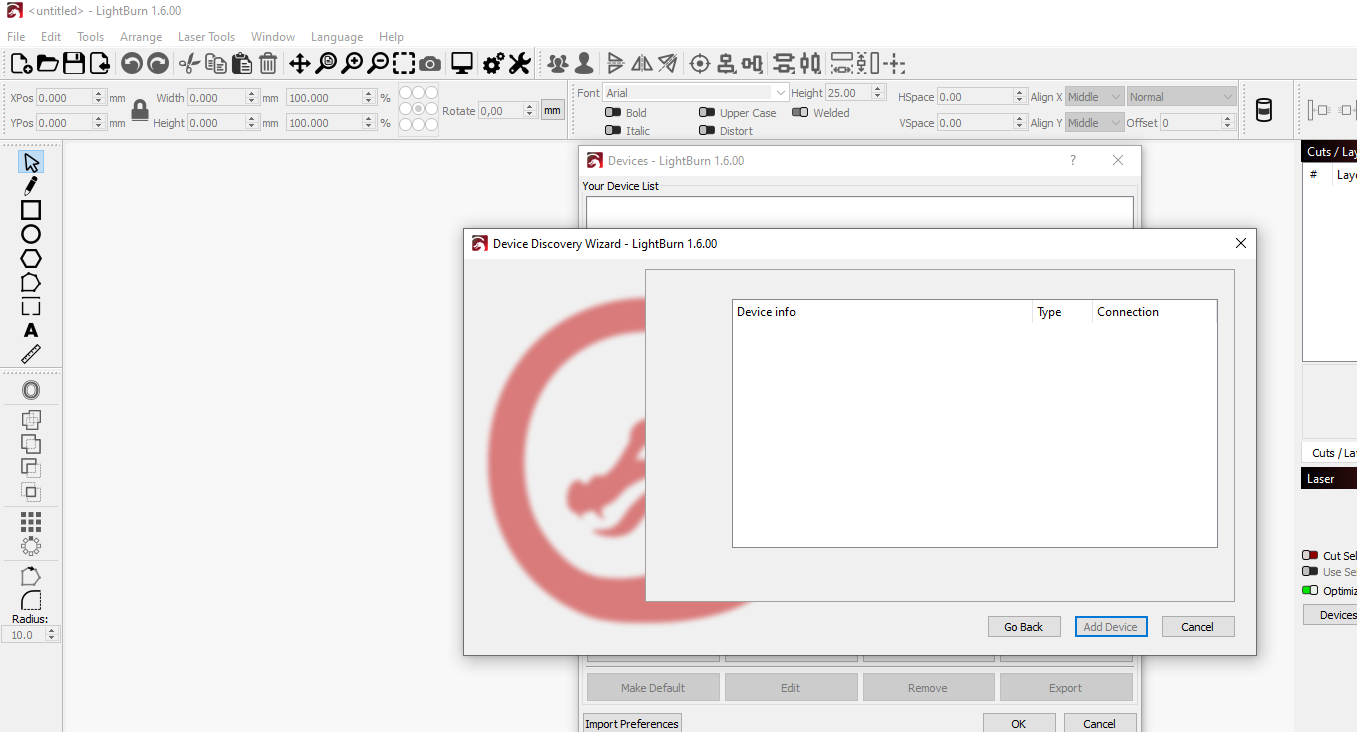
Task: Open the Edit menu
Action: [x=51, y=37]
